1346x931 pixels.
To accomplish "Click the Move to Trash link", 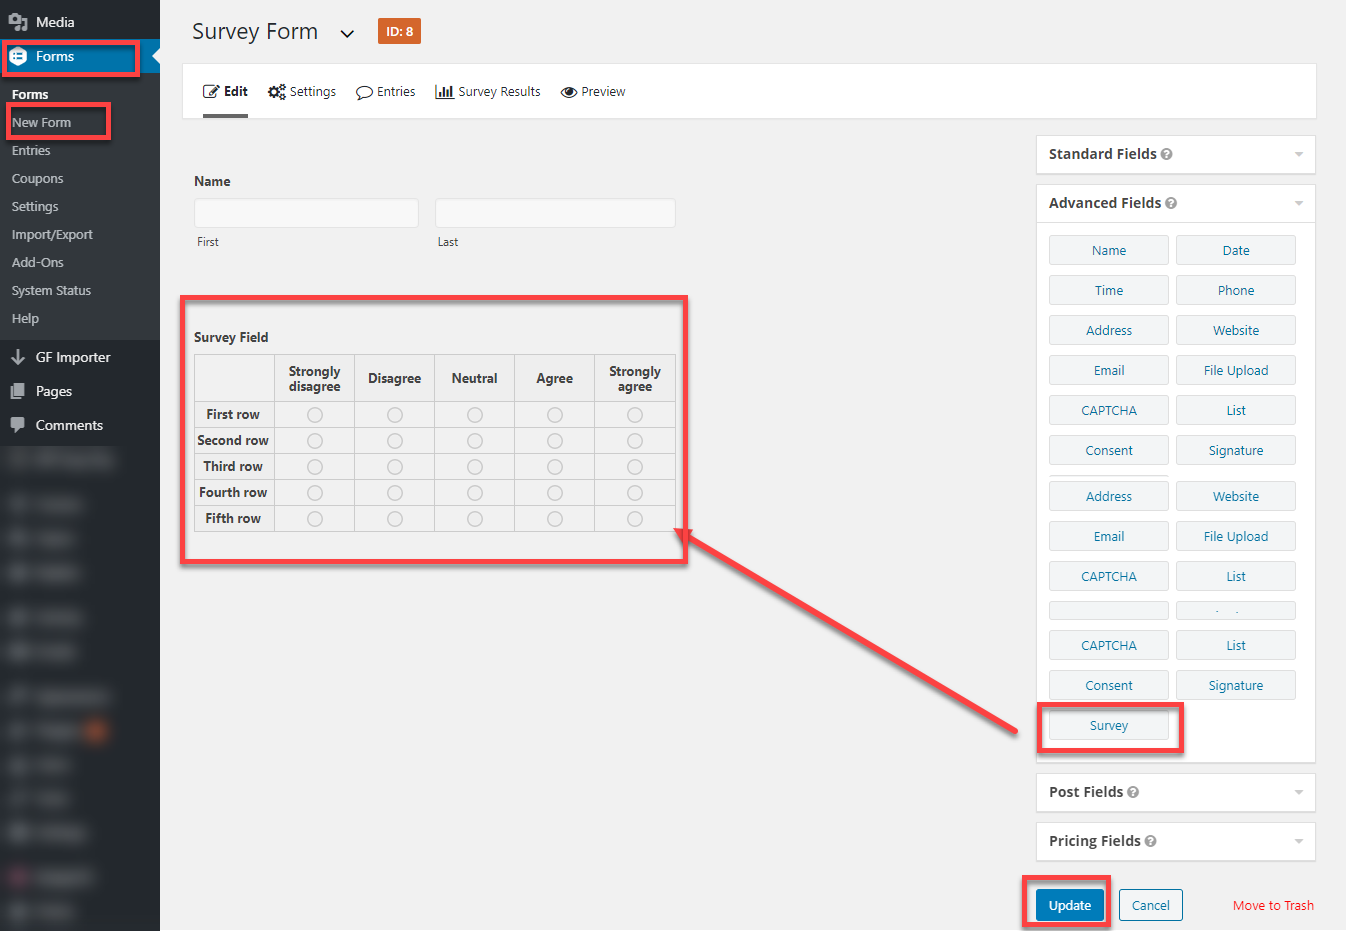I will 1273,905.
